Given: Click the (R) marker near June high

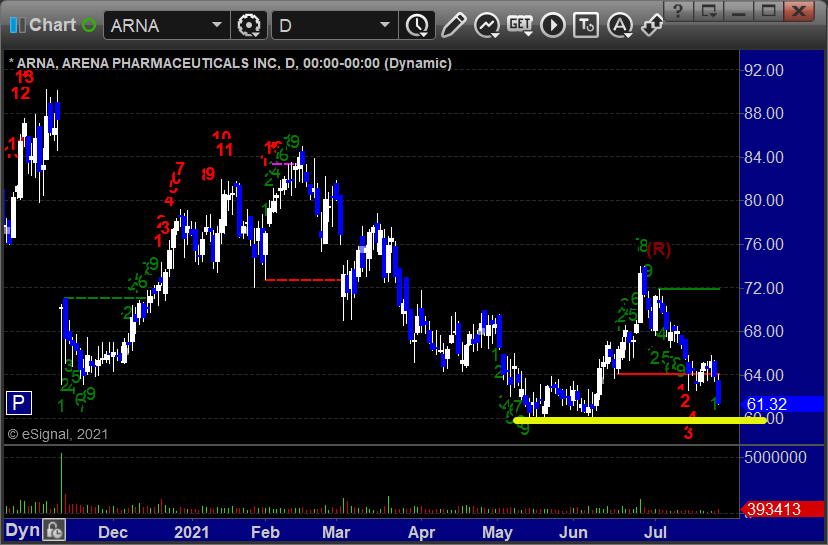Looking at the screenshot, I should [658, 249].
